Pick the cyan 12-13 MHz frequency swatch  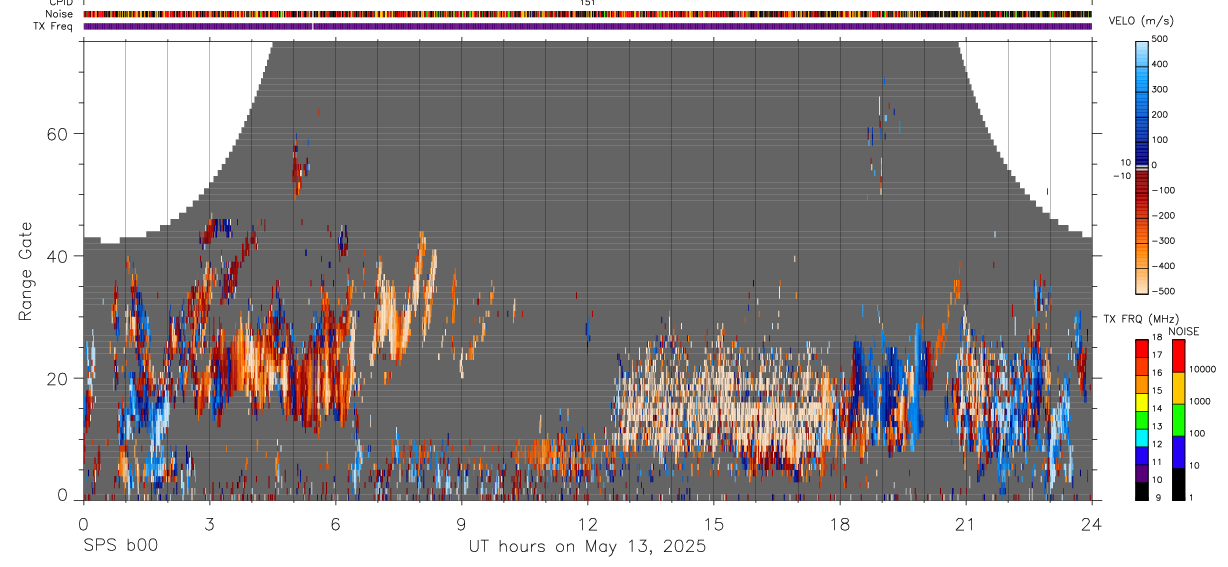[1142, 438]
